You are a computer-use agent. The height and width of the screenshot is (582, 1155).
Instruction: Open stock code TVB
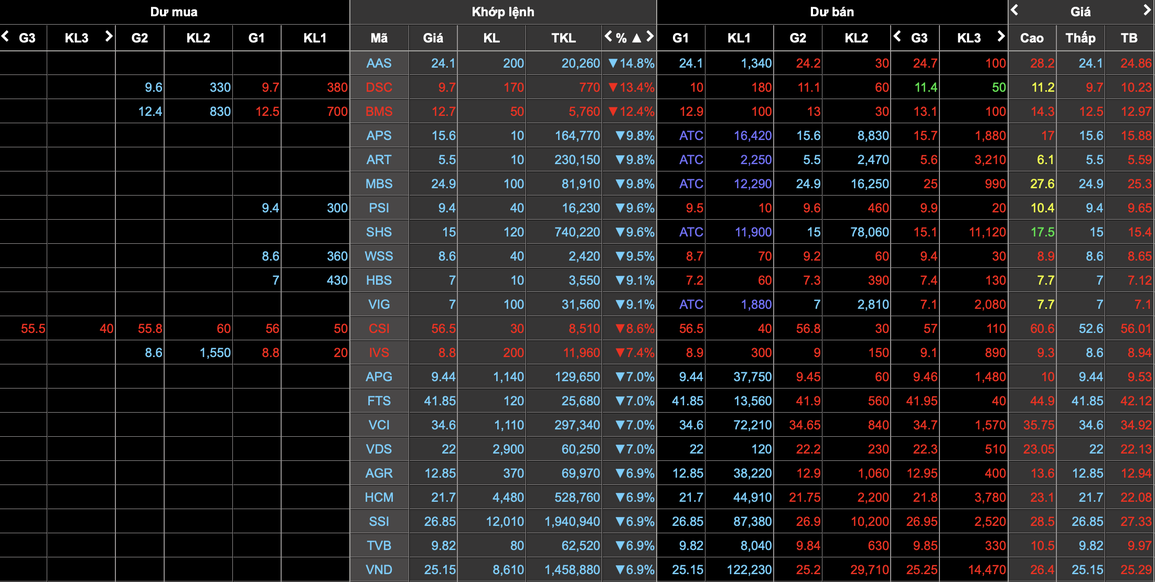click(x=379, y=546)
